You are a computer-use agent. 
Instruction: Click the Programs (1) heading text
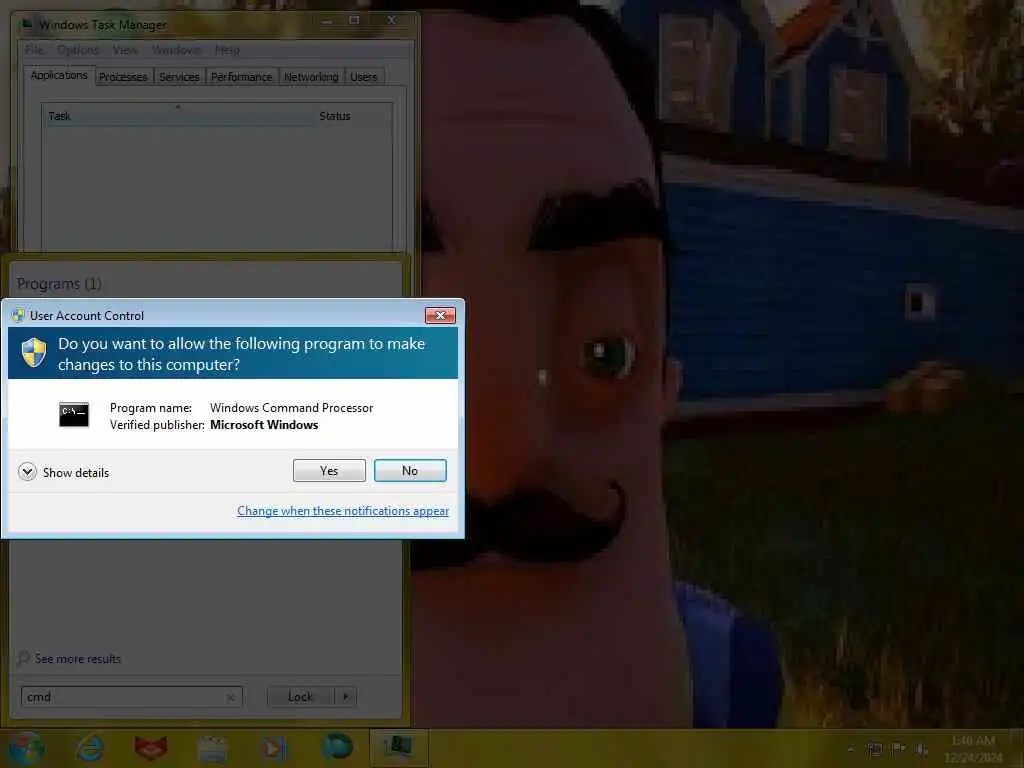coord(59,283)
